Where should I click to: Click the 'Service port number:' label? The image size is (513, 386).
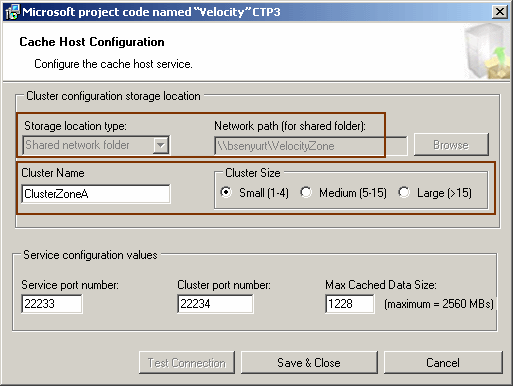(70, 285)
